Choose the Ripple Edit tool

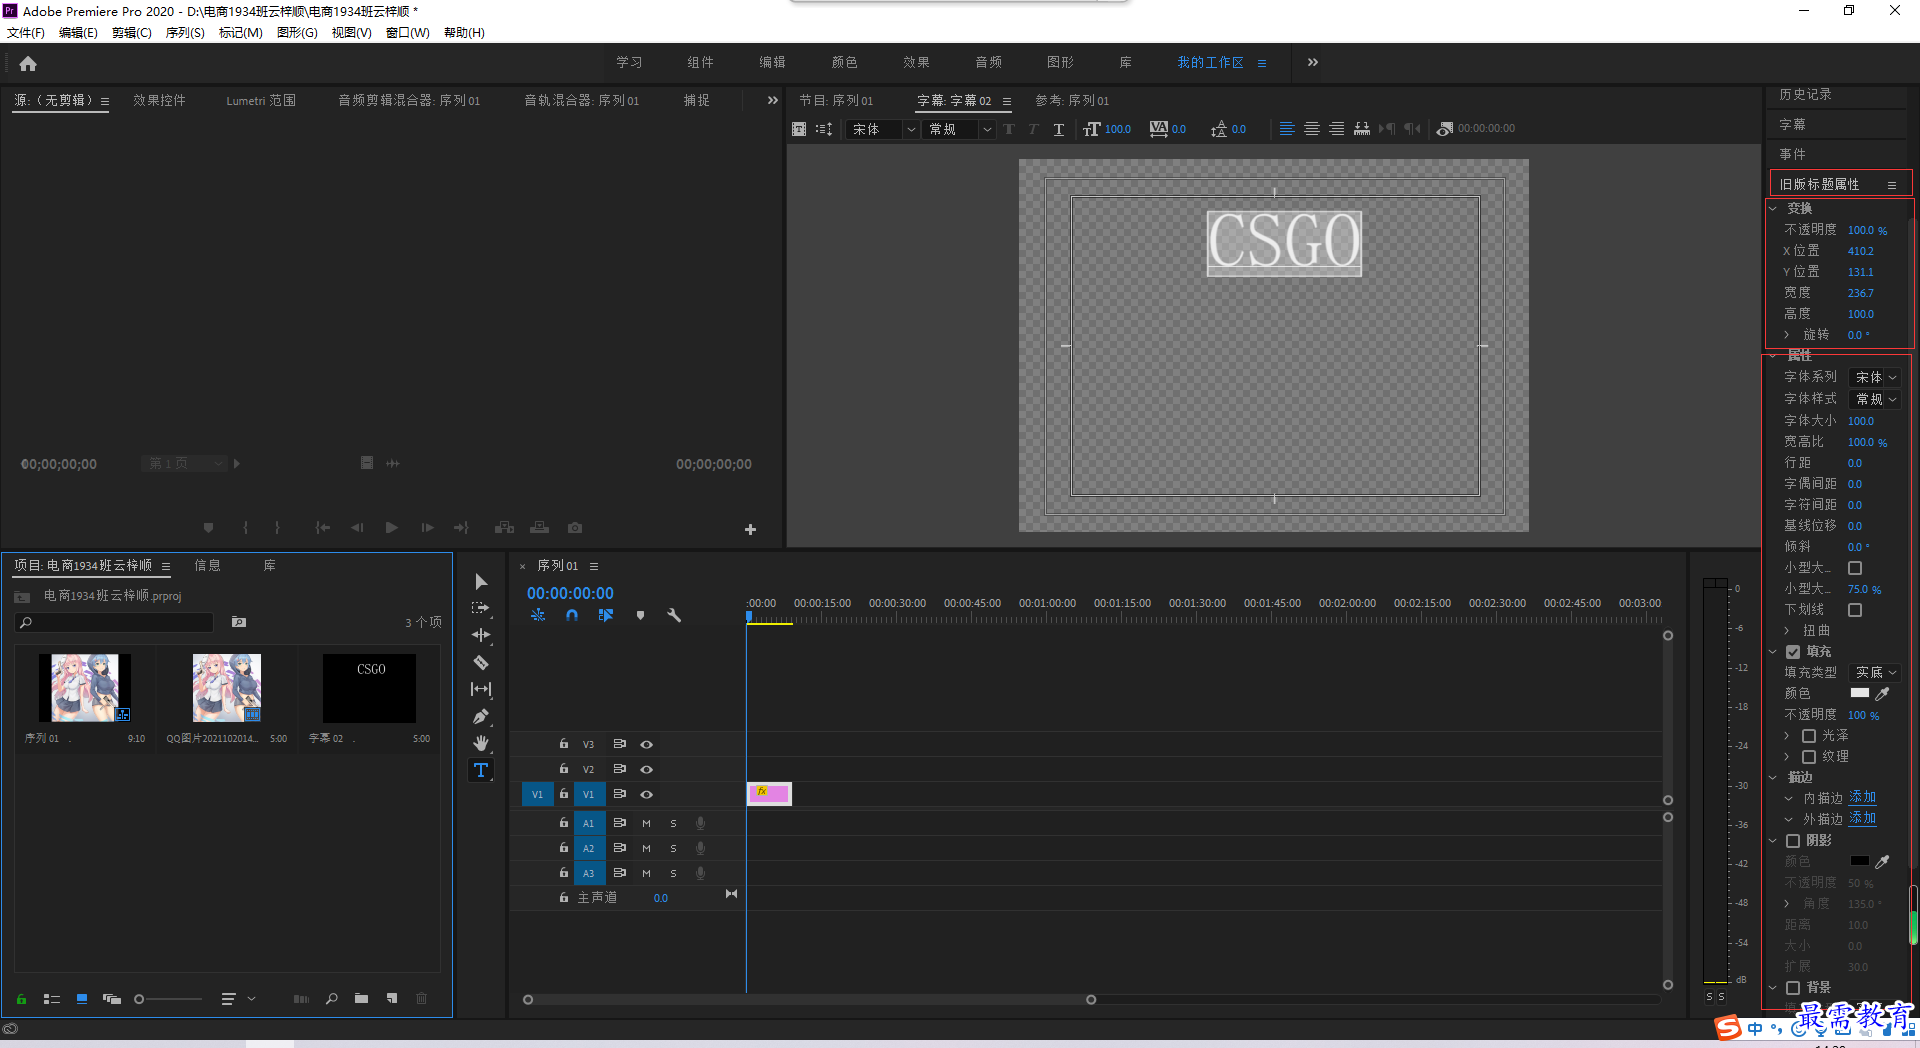point(481,635)
